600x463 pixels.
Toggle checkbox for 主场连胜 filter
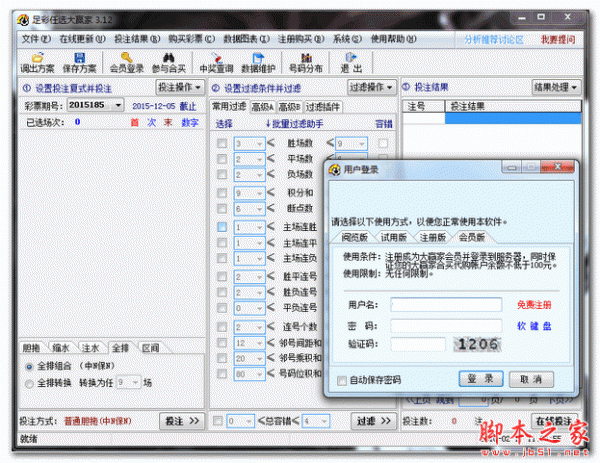click(x=222, y=227)
